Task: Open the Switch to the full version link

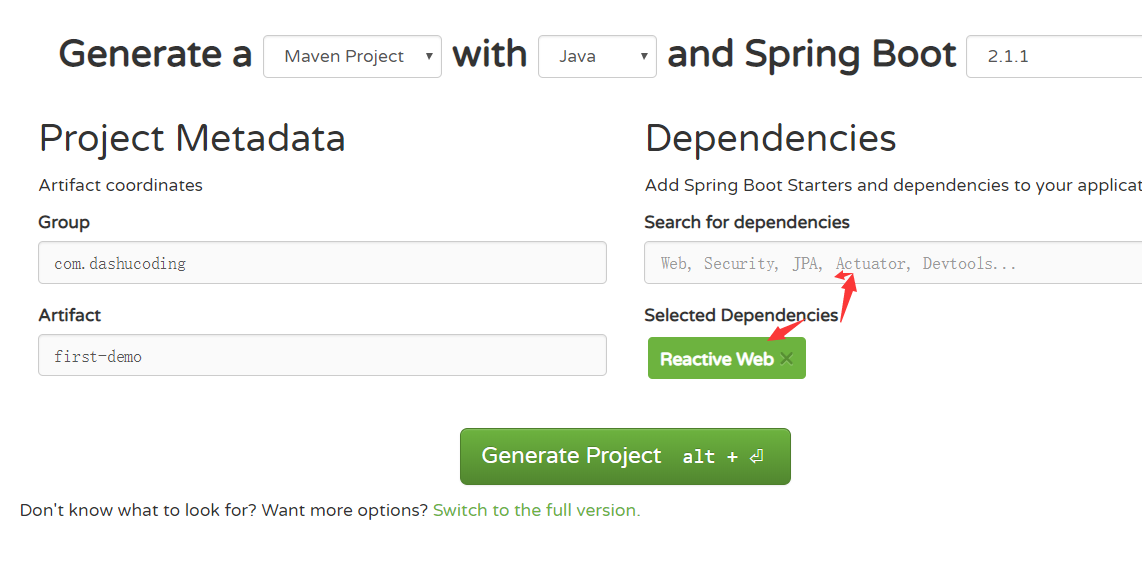Action: (536, 510)
